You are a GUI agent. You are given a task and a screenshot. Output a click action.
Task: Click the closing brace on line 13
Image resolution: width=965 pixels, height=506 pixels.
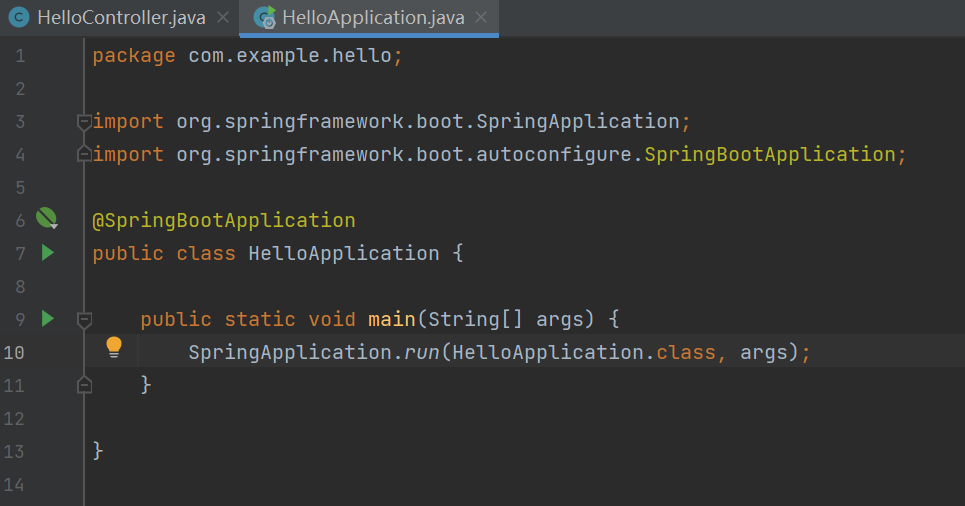coord(98,451)
